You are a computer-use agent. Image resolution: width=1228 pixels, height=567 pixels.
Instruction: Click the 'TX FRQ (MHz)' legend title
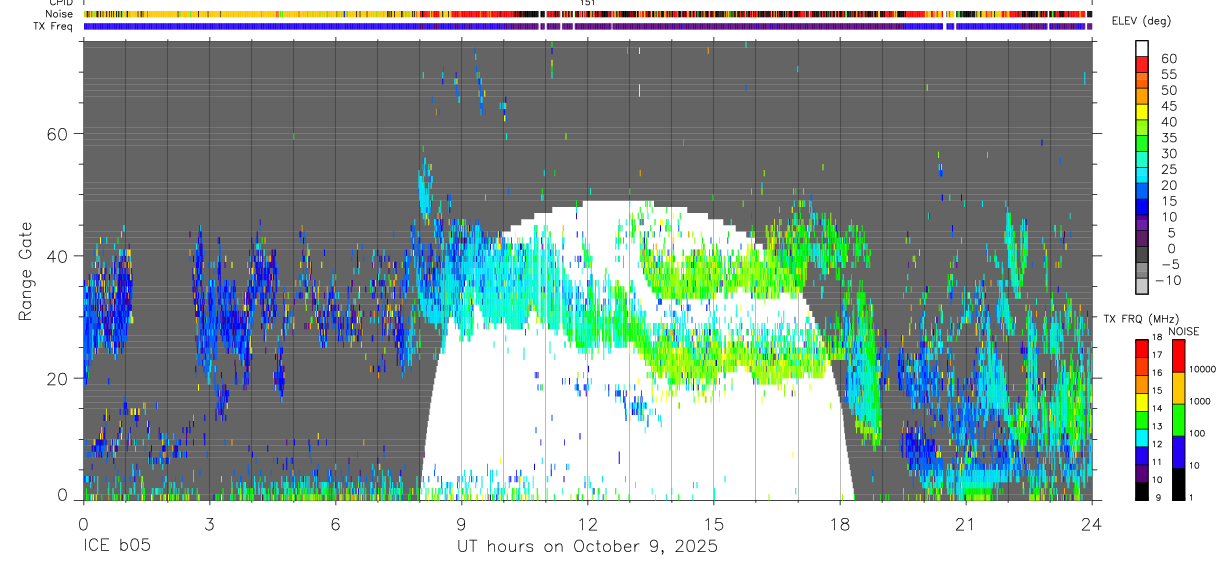(1142, 318)
